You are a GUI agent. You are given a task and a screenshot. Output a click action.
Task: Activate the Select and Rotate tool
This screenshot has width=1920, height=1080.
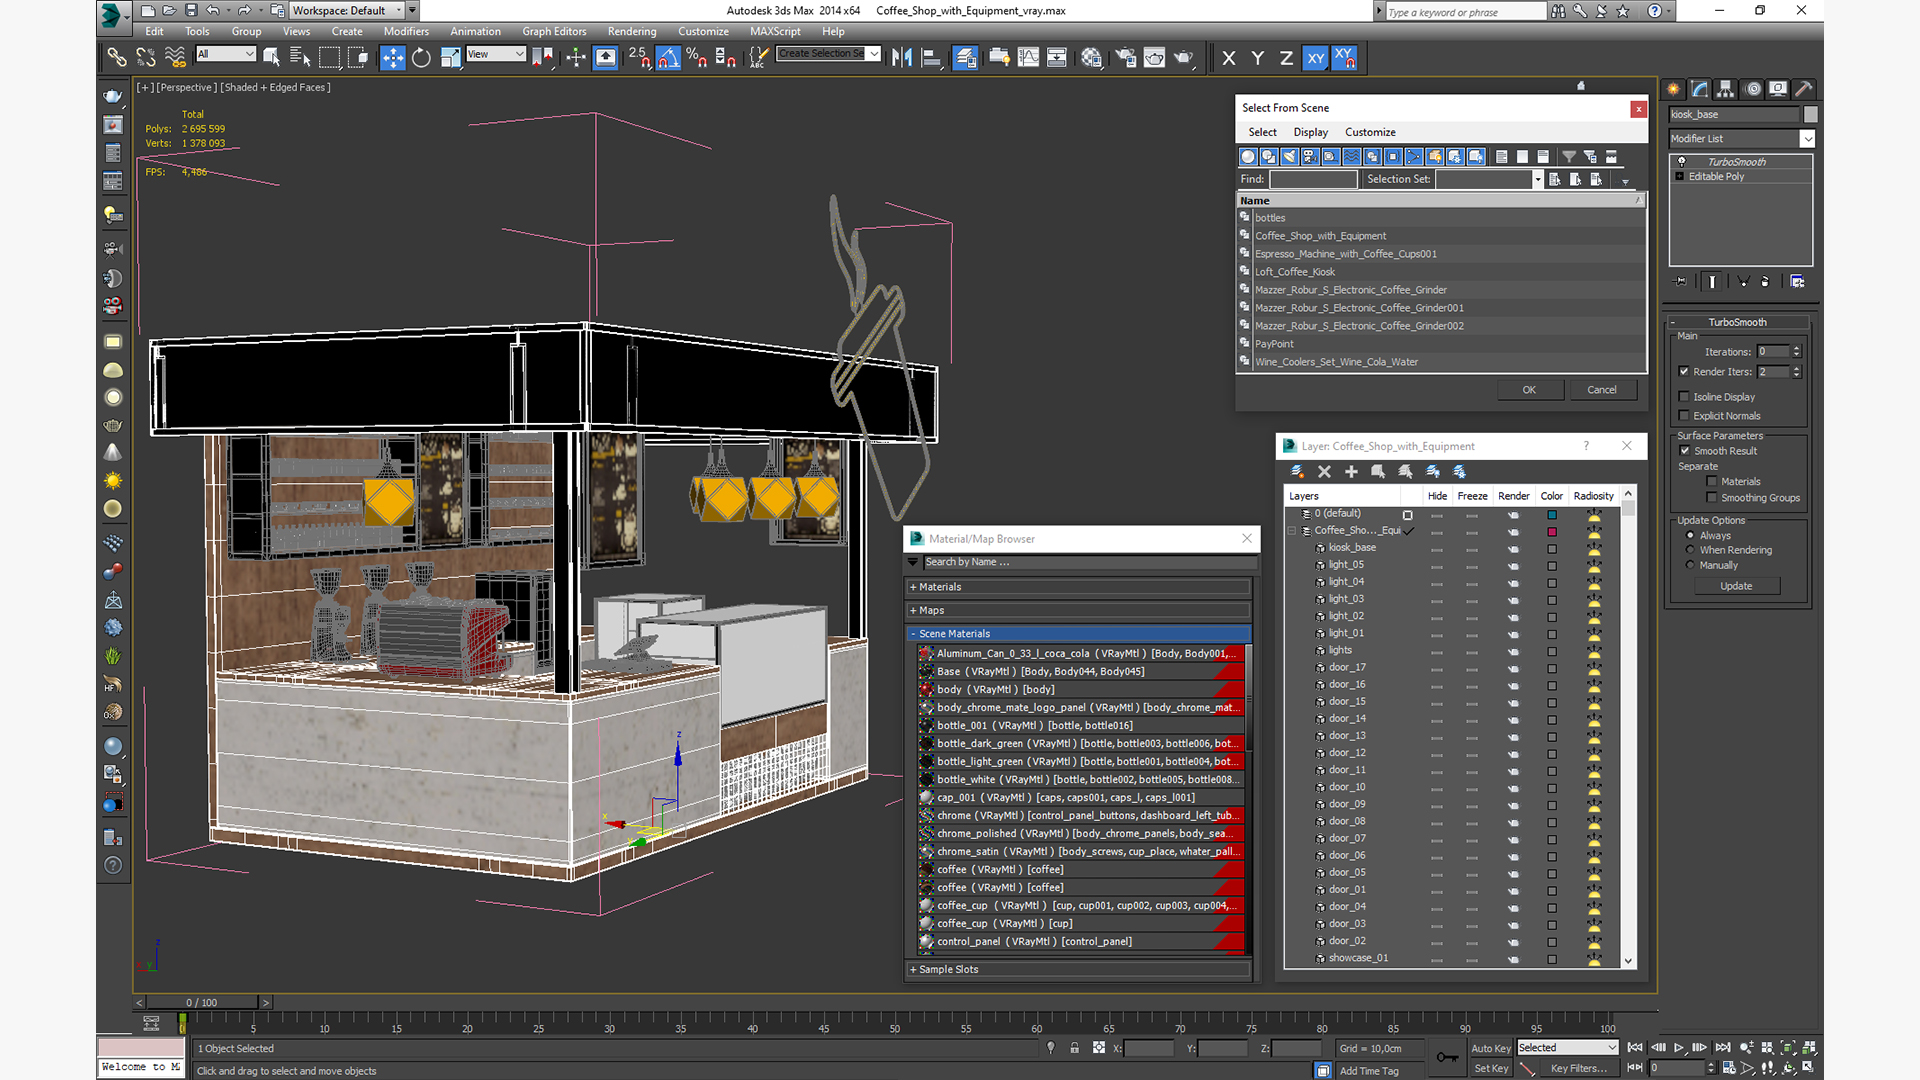point(421,58)
